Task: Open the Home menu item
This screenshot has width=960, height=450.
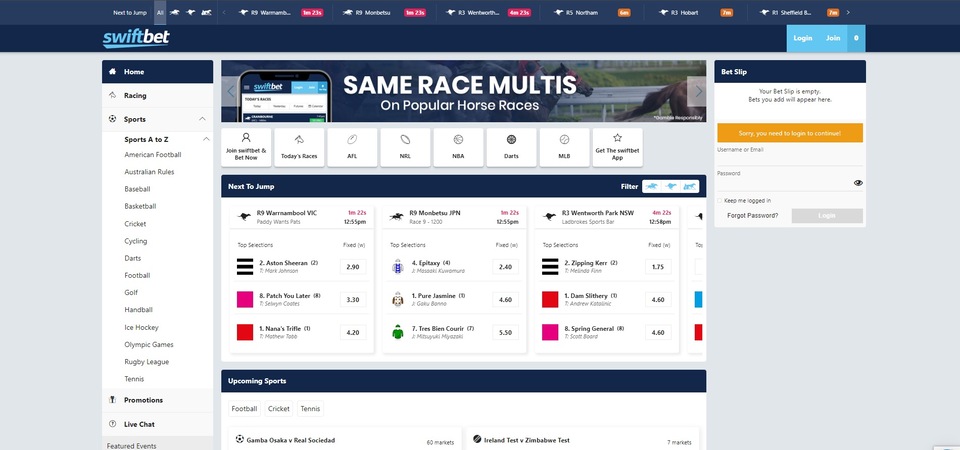Action: tap(157, 72)
